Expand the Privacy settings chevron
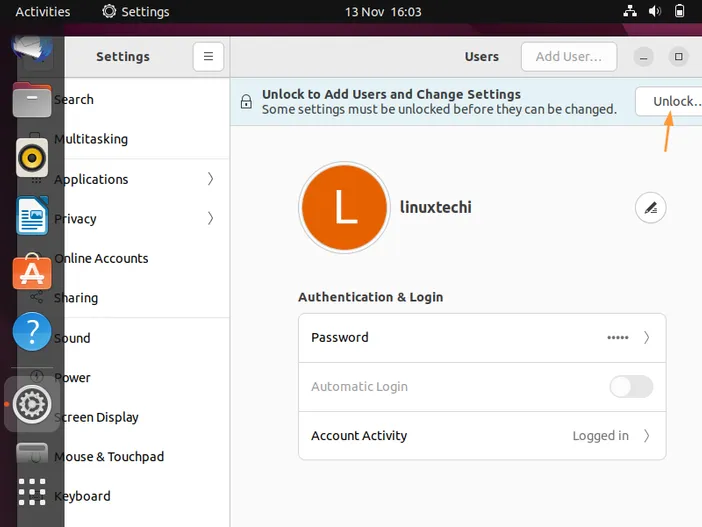Image resolution: width=702 pixels, height=527 pixels. [x=210, y=218]
